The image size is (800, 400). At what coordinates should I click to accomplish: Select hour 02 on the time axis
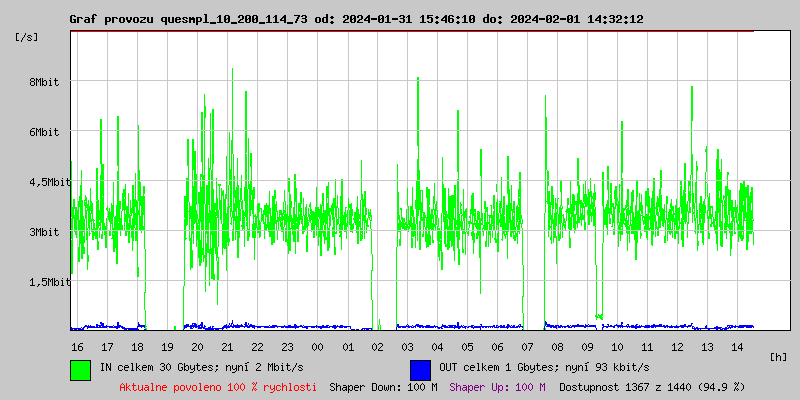click(x=377, y=346)
